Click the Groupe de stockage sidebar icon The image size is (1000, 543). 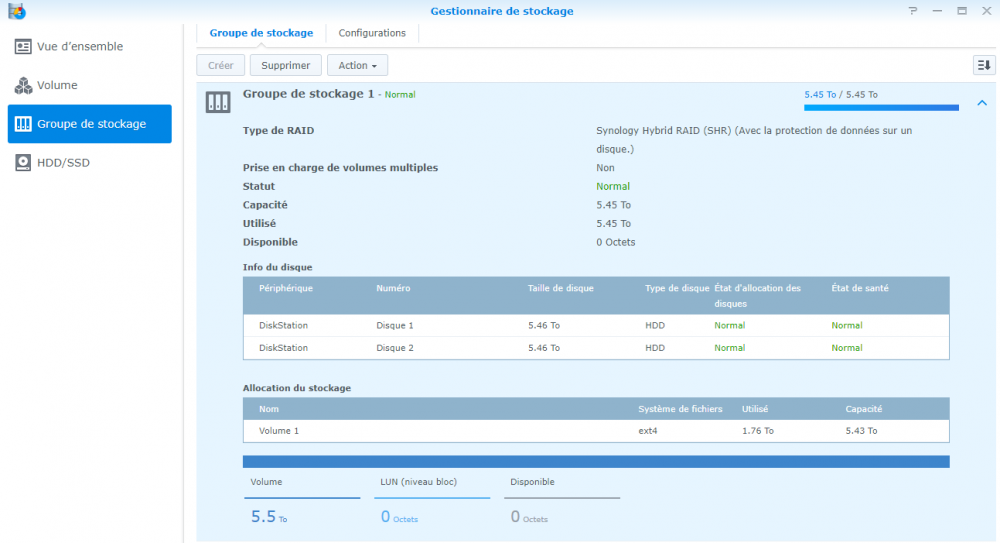pos(23,124)
